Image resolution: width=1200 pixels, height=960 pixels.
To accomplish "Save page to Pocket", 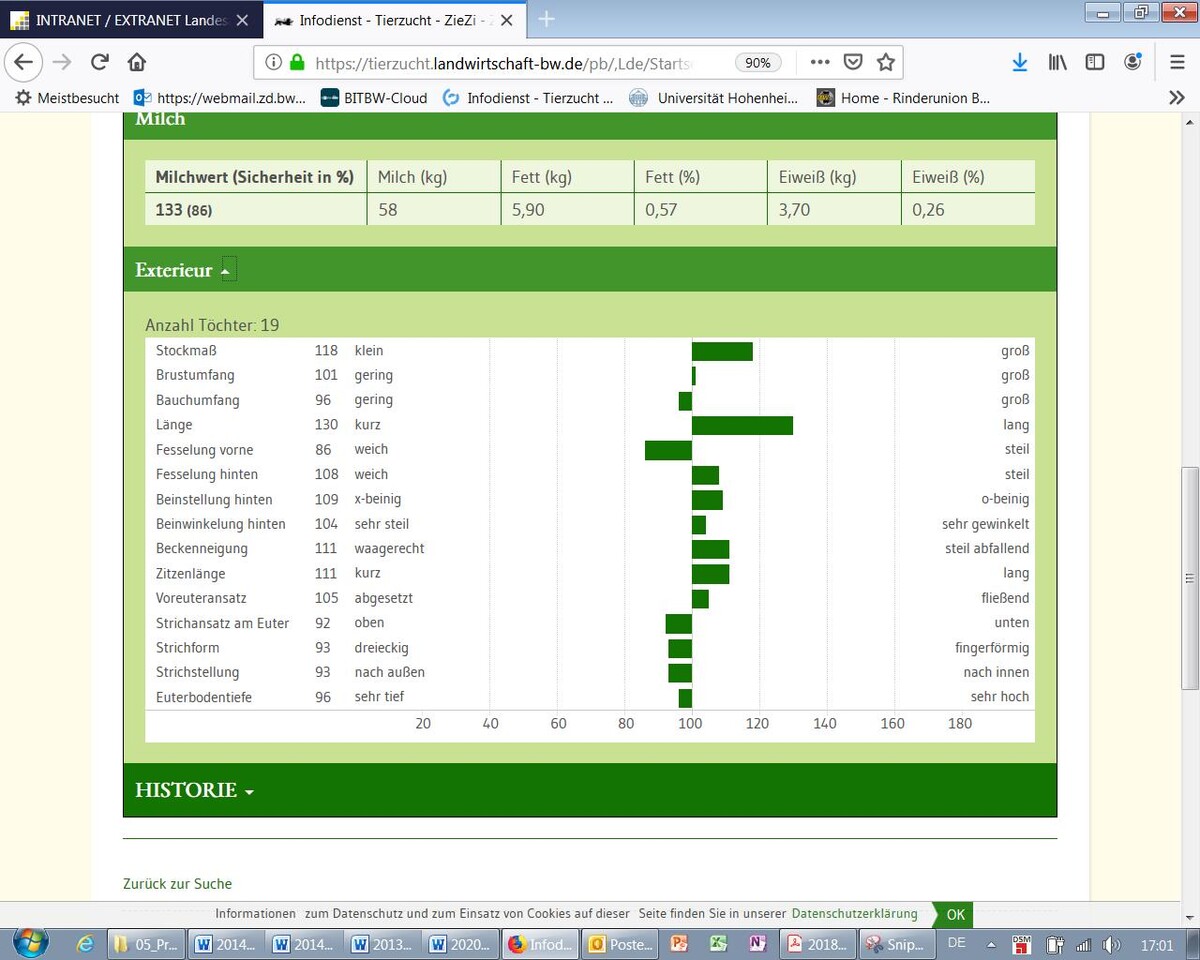I will point(852,62).
